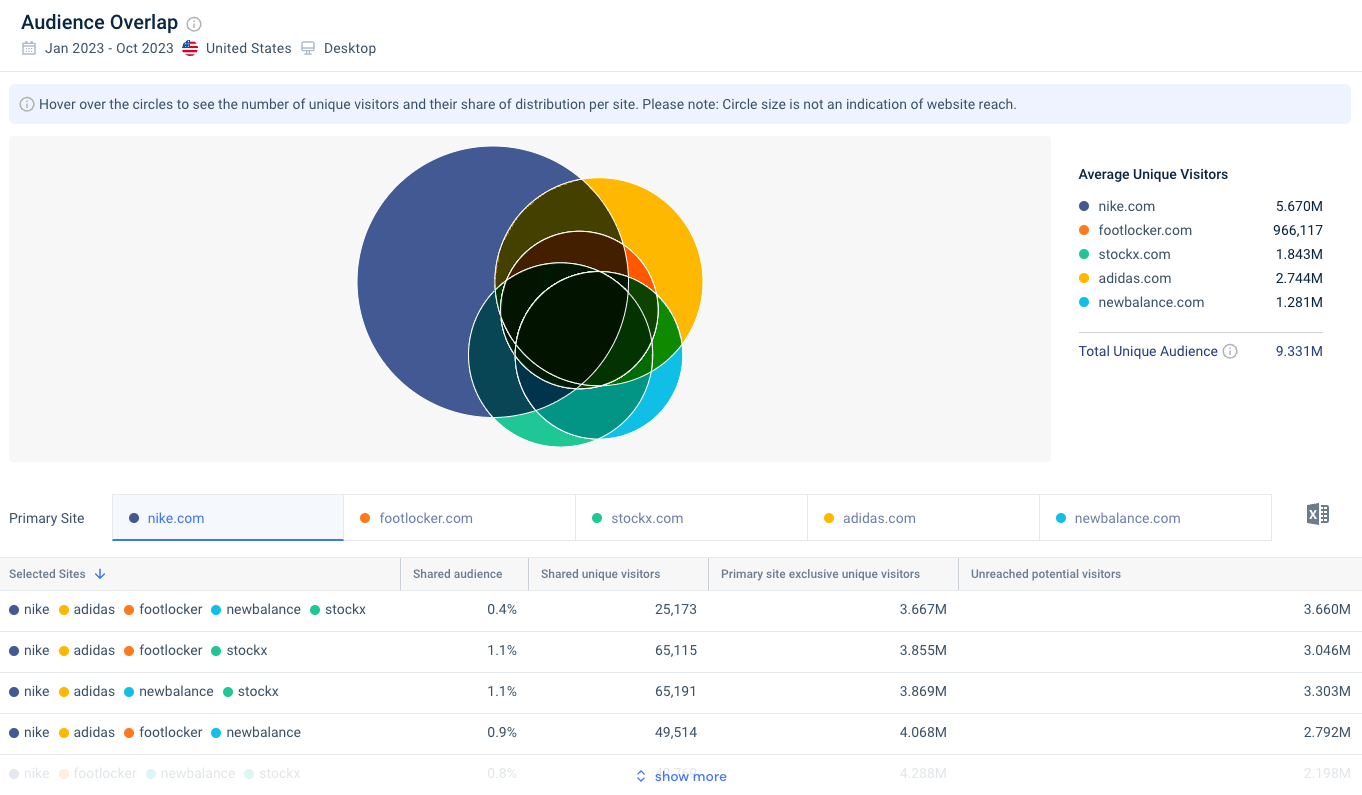Click the Desktop device icon
The image size is (1362, 795).
308,48
